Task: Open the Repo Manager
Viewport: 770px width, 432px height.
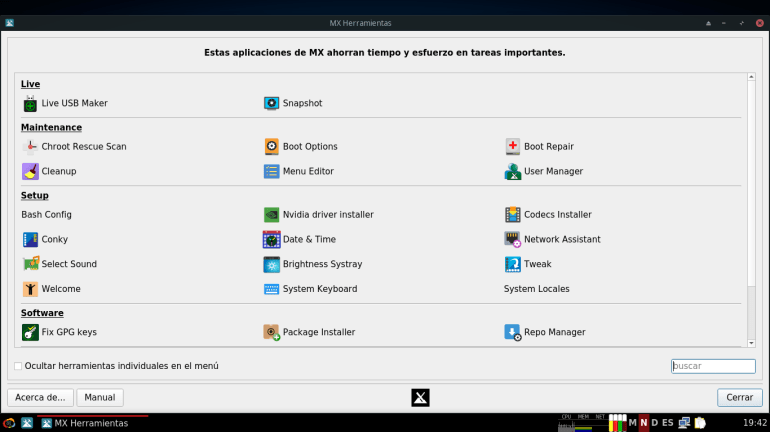Action: 545,332
